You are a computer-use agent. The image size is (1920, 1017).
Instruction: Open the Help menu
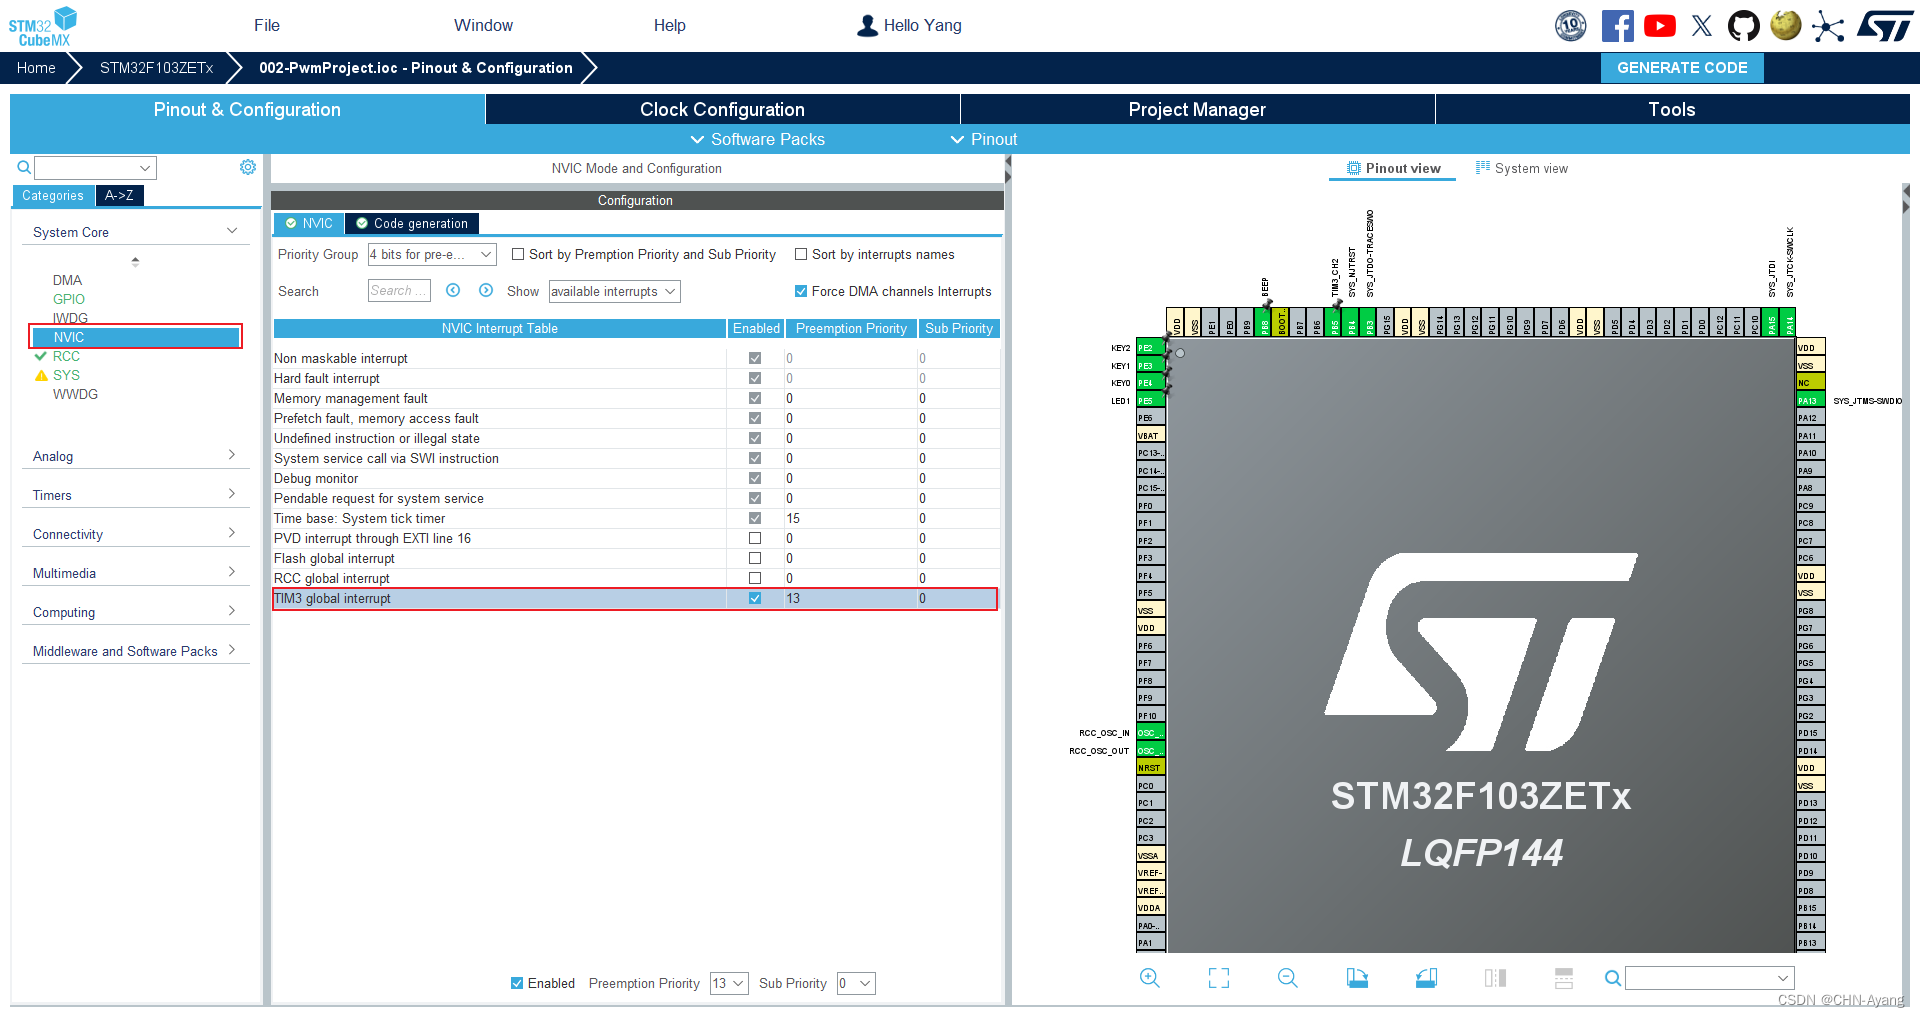click(670, 26)
